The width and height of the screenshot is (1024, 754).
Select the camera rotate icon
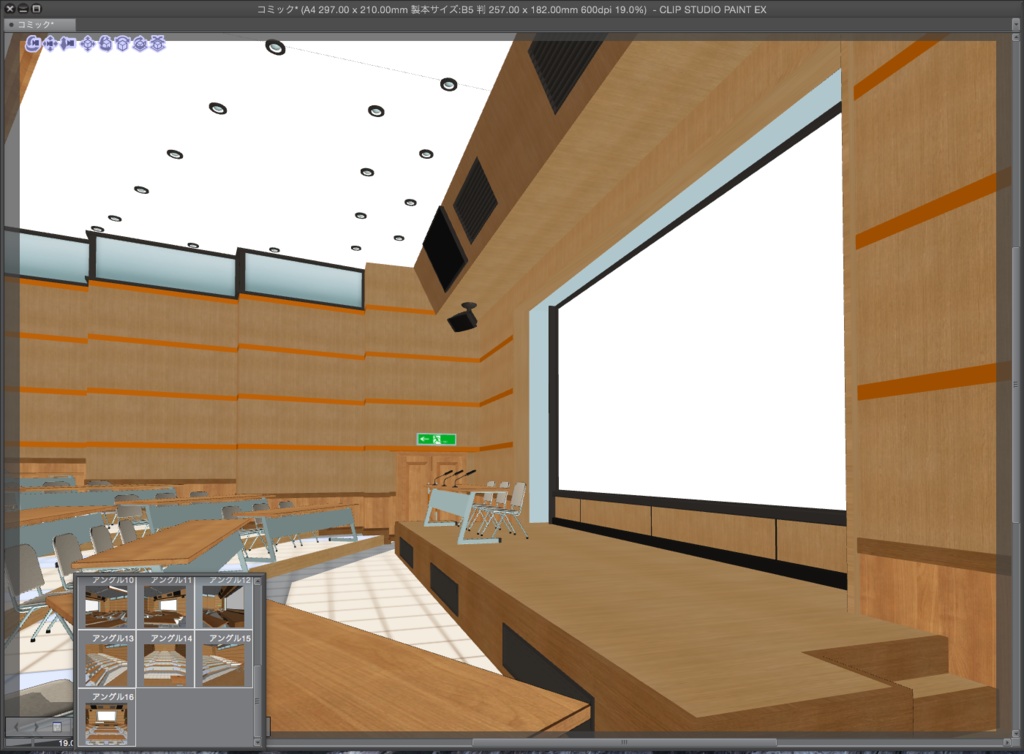(33, 44)
